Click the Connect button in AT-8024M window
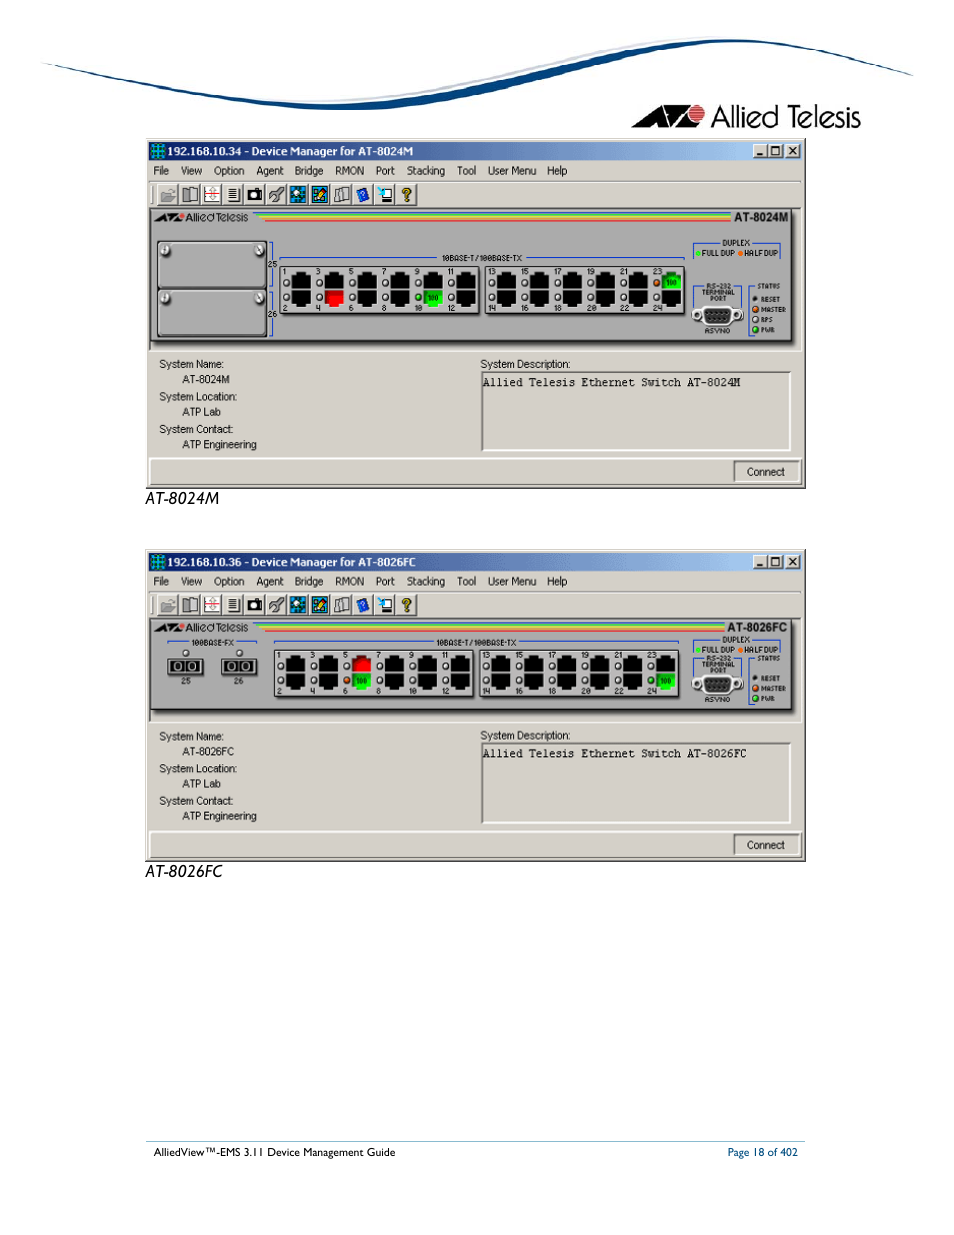954x1235 pixels. [766, 472]
